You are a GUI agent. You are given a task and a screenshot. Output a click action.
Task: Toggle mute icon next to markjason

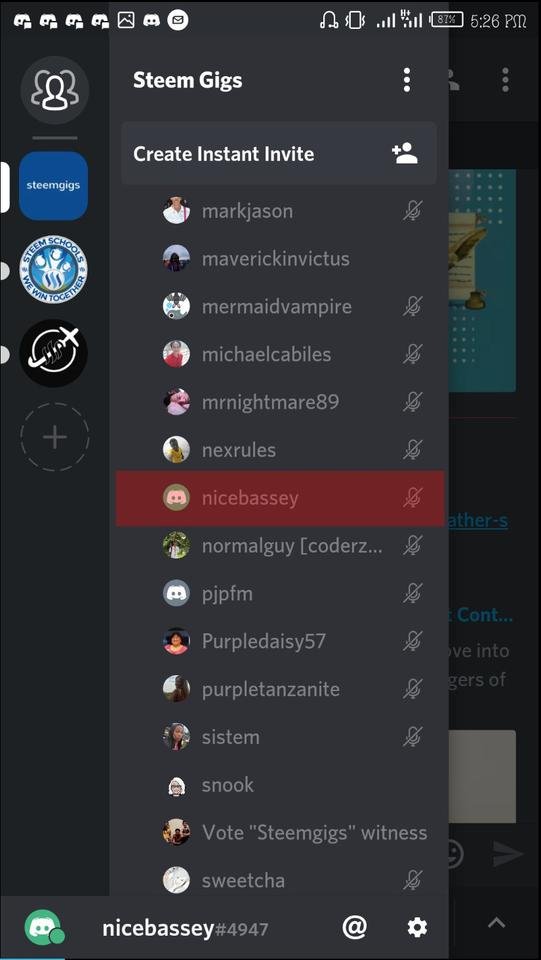point(412,211)
